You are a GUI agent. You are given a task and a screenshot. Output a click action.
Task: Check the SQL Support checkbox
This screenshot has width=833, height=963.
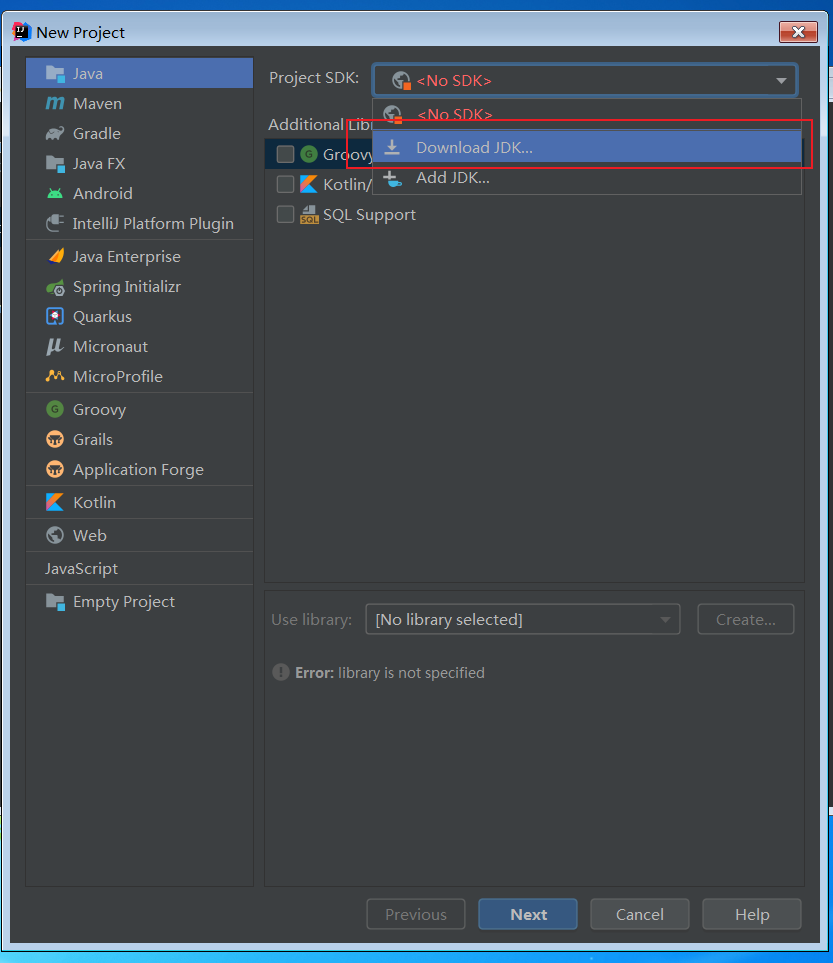(x=285, y=214)
